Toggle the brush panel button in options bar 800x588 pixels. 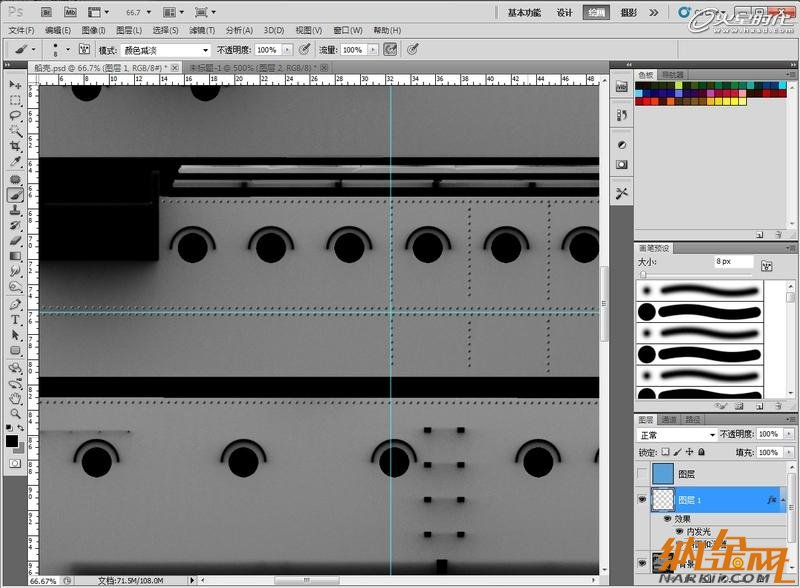click(85, 50)
